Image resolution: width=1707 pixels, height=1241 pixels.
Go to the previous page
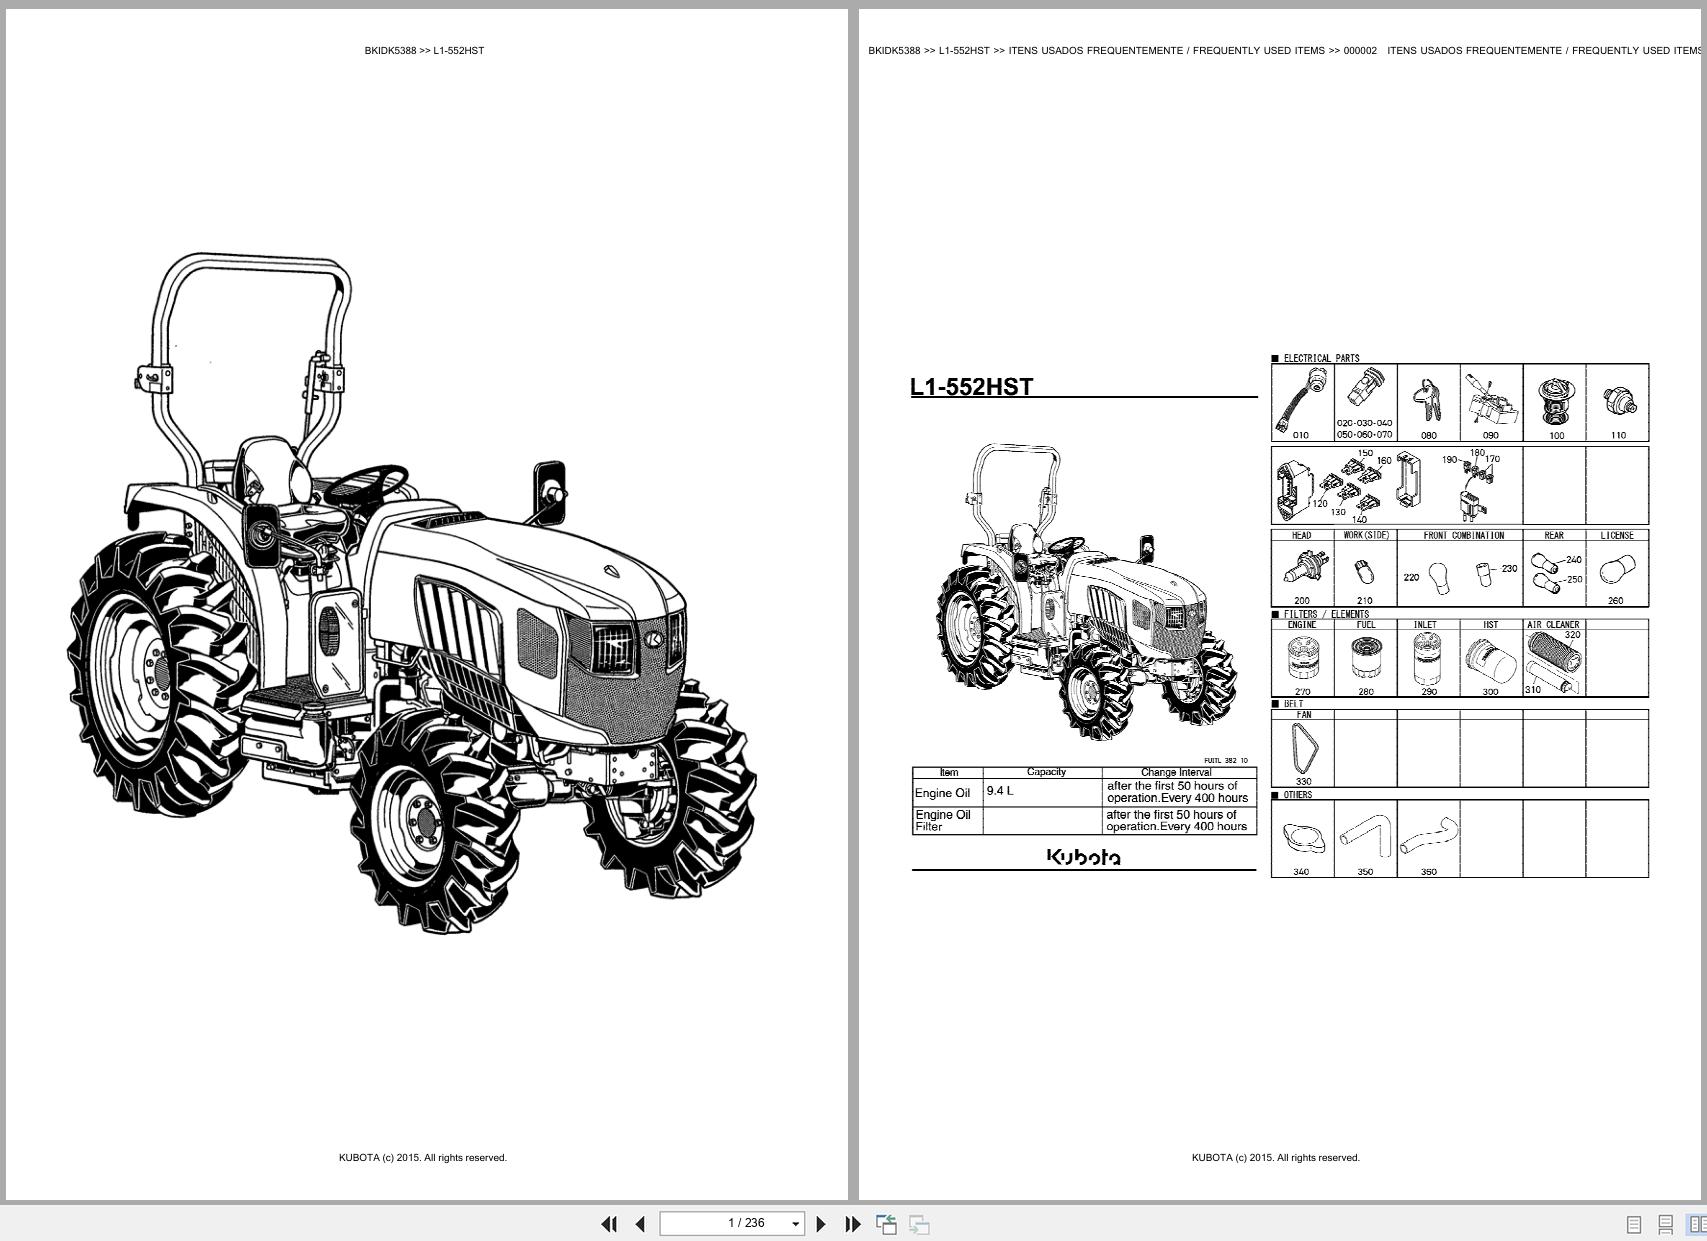click(x=640, y=1224)
